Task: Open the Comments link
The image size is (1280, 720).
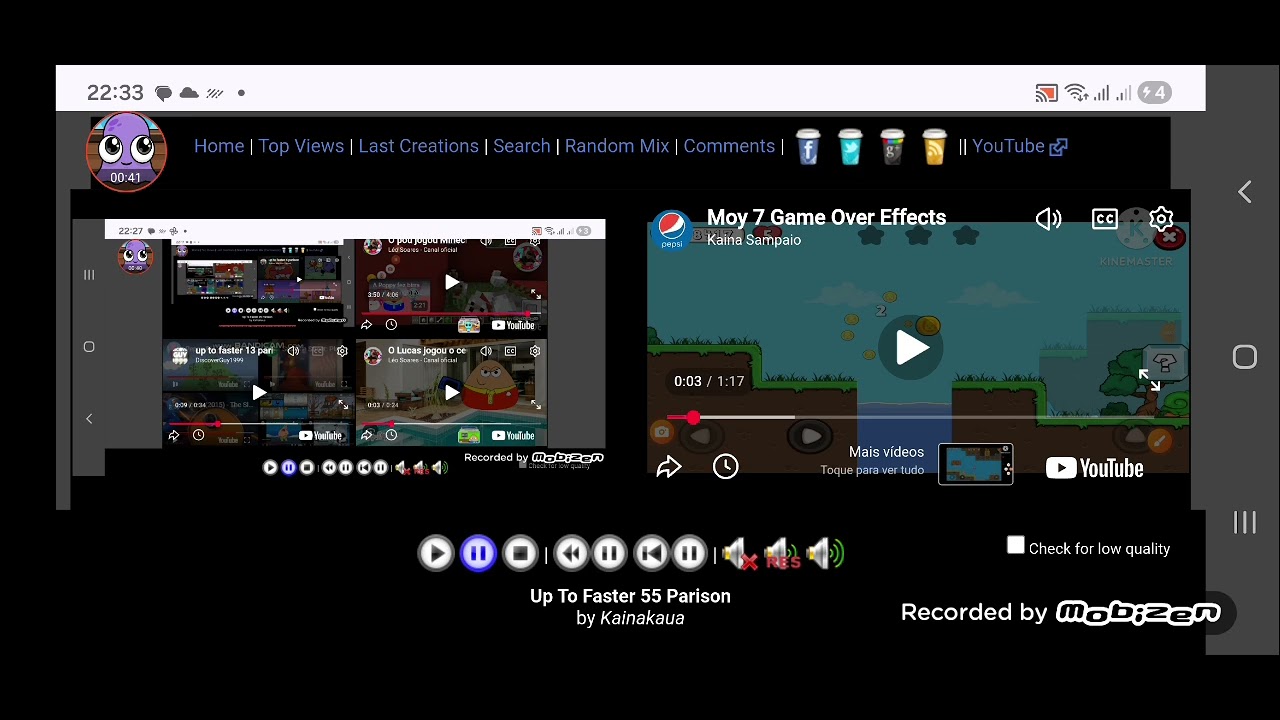Action: pyautogui.click(x=729, y=146)
